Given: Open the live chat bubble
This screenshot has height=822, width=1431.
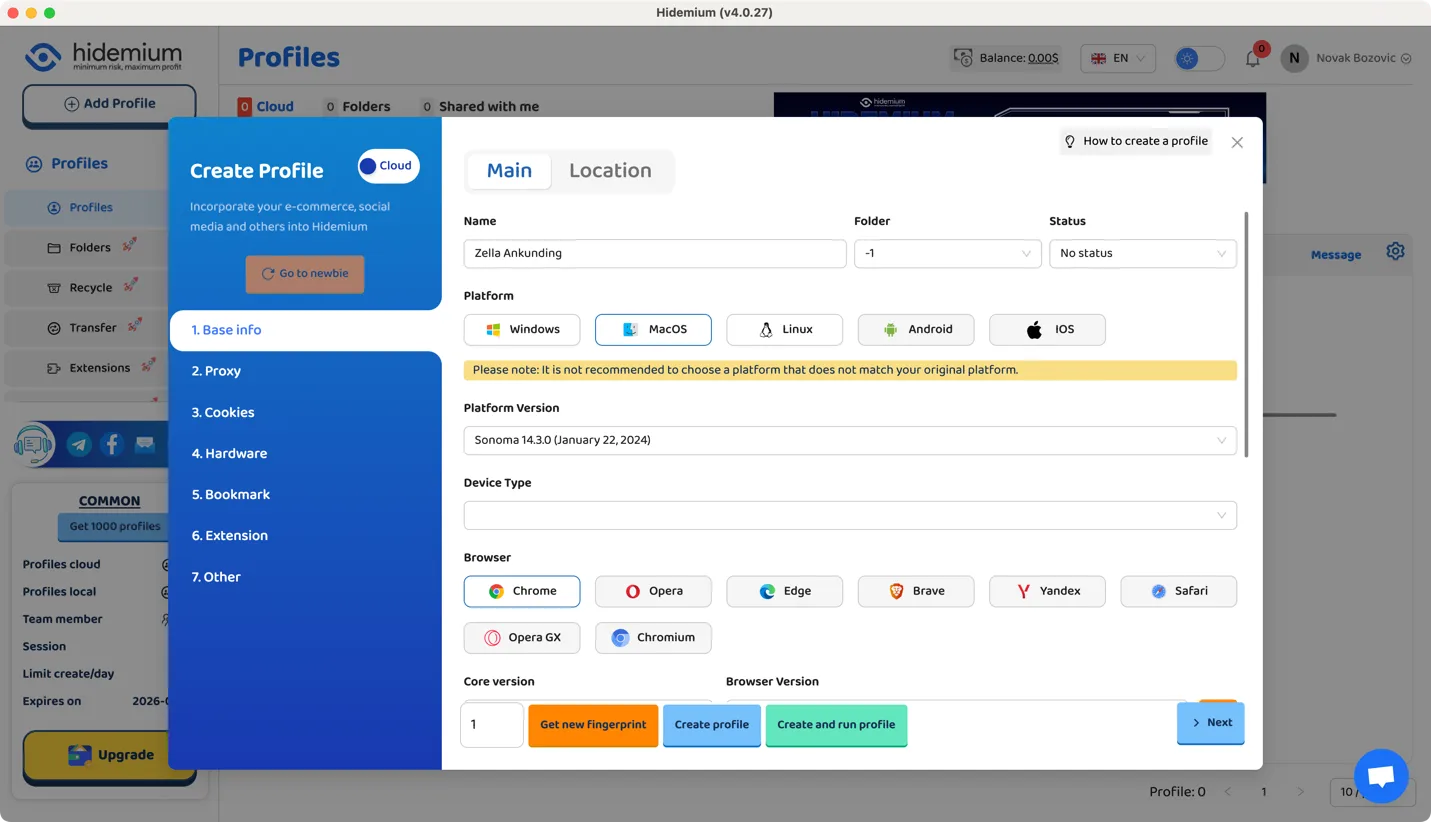Looking at the screenshot, I should tap(1381, 776).
